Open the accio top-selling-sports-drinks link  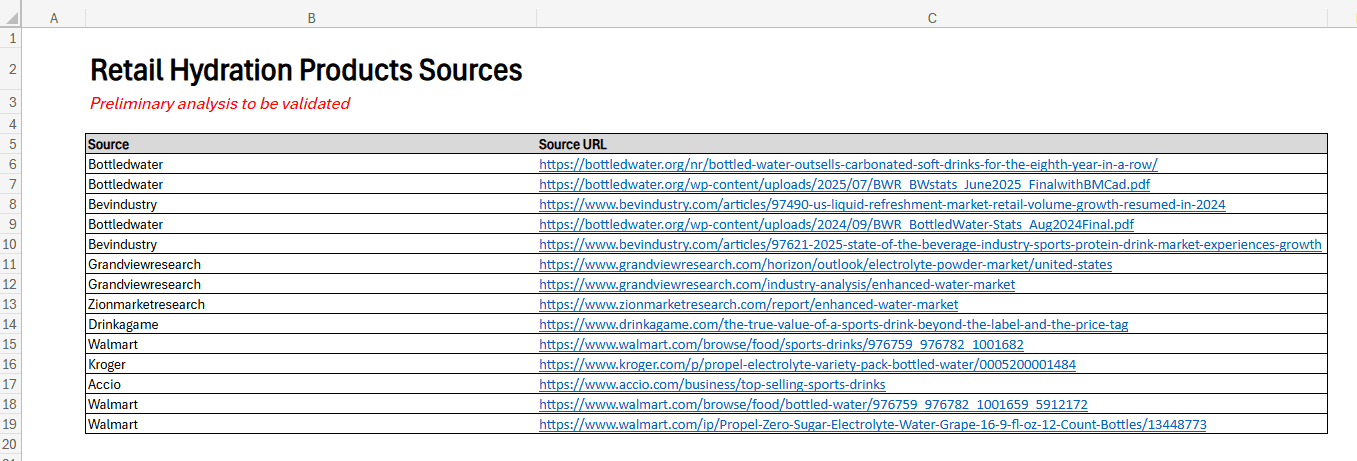click(712, 384)
